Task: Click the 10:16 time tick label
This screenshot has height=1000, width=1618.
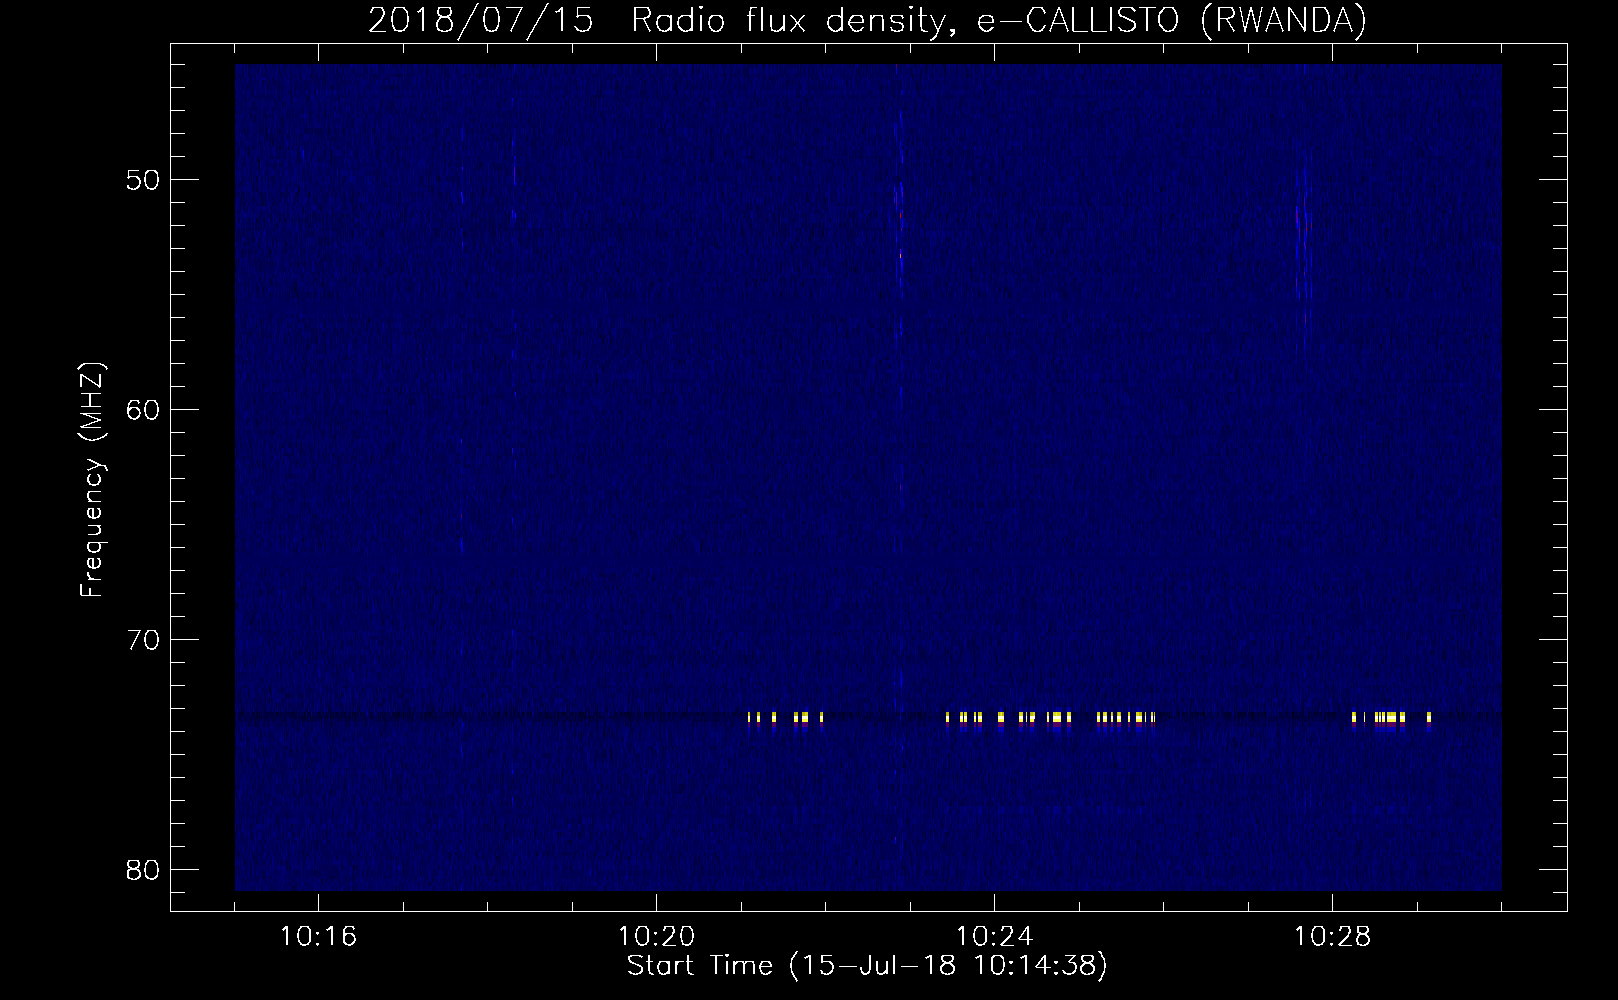Action: pyautogui.click(x=318, y=937)
